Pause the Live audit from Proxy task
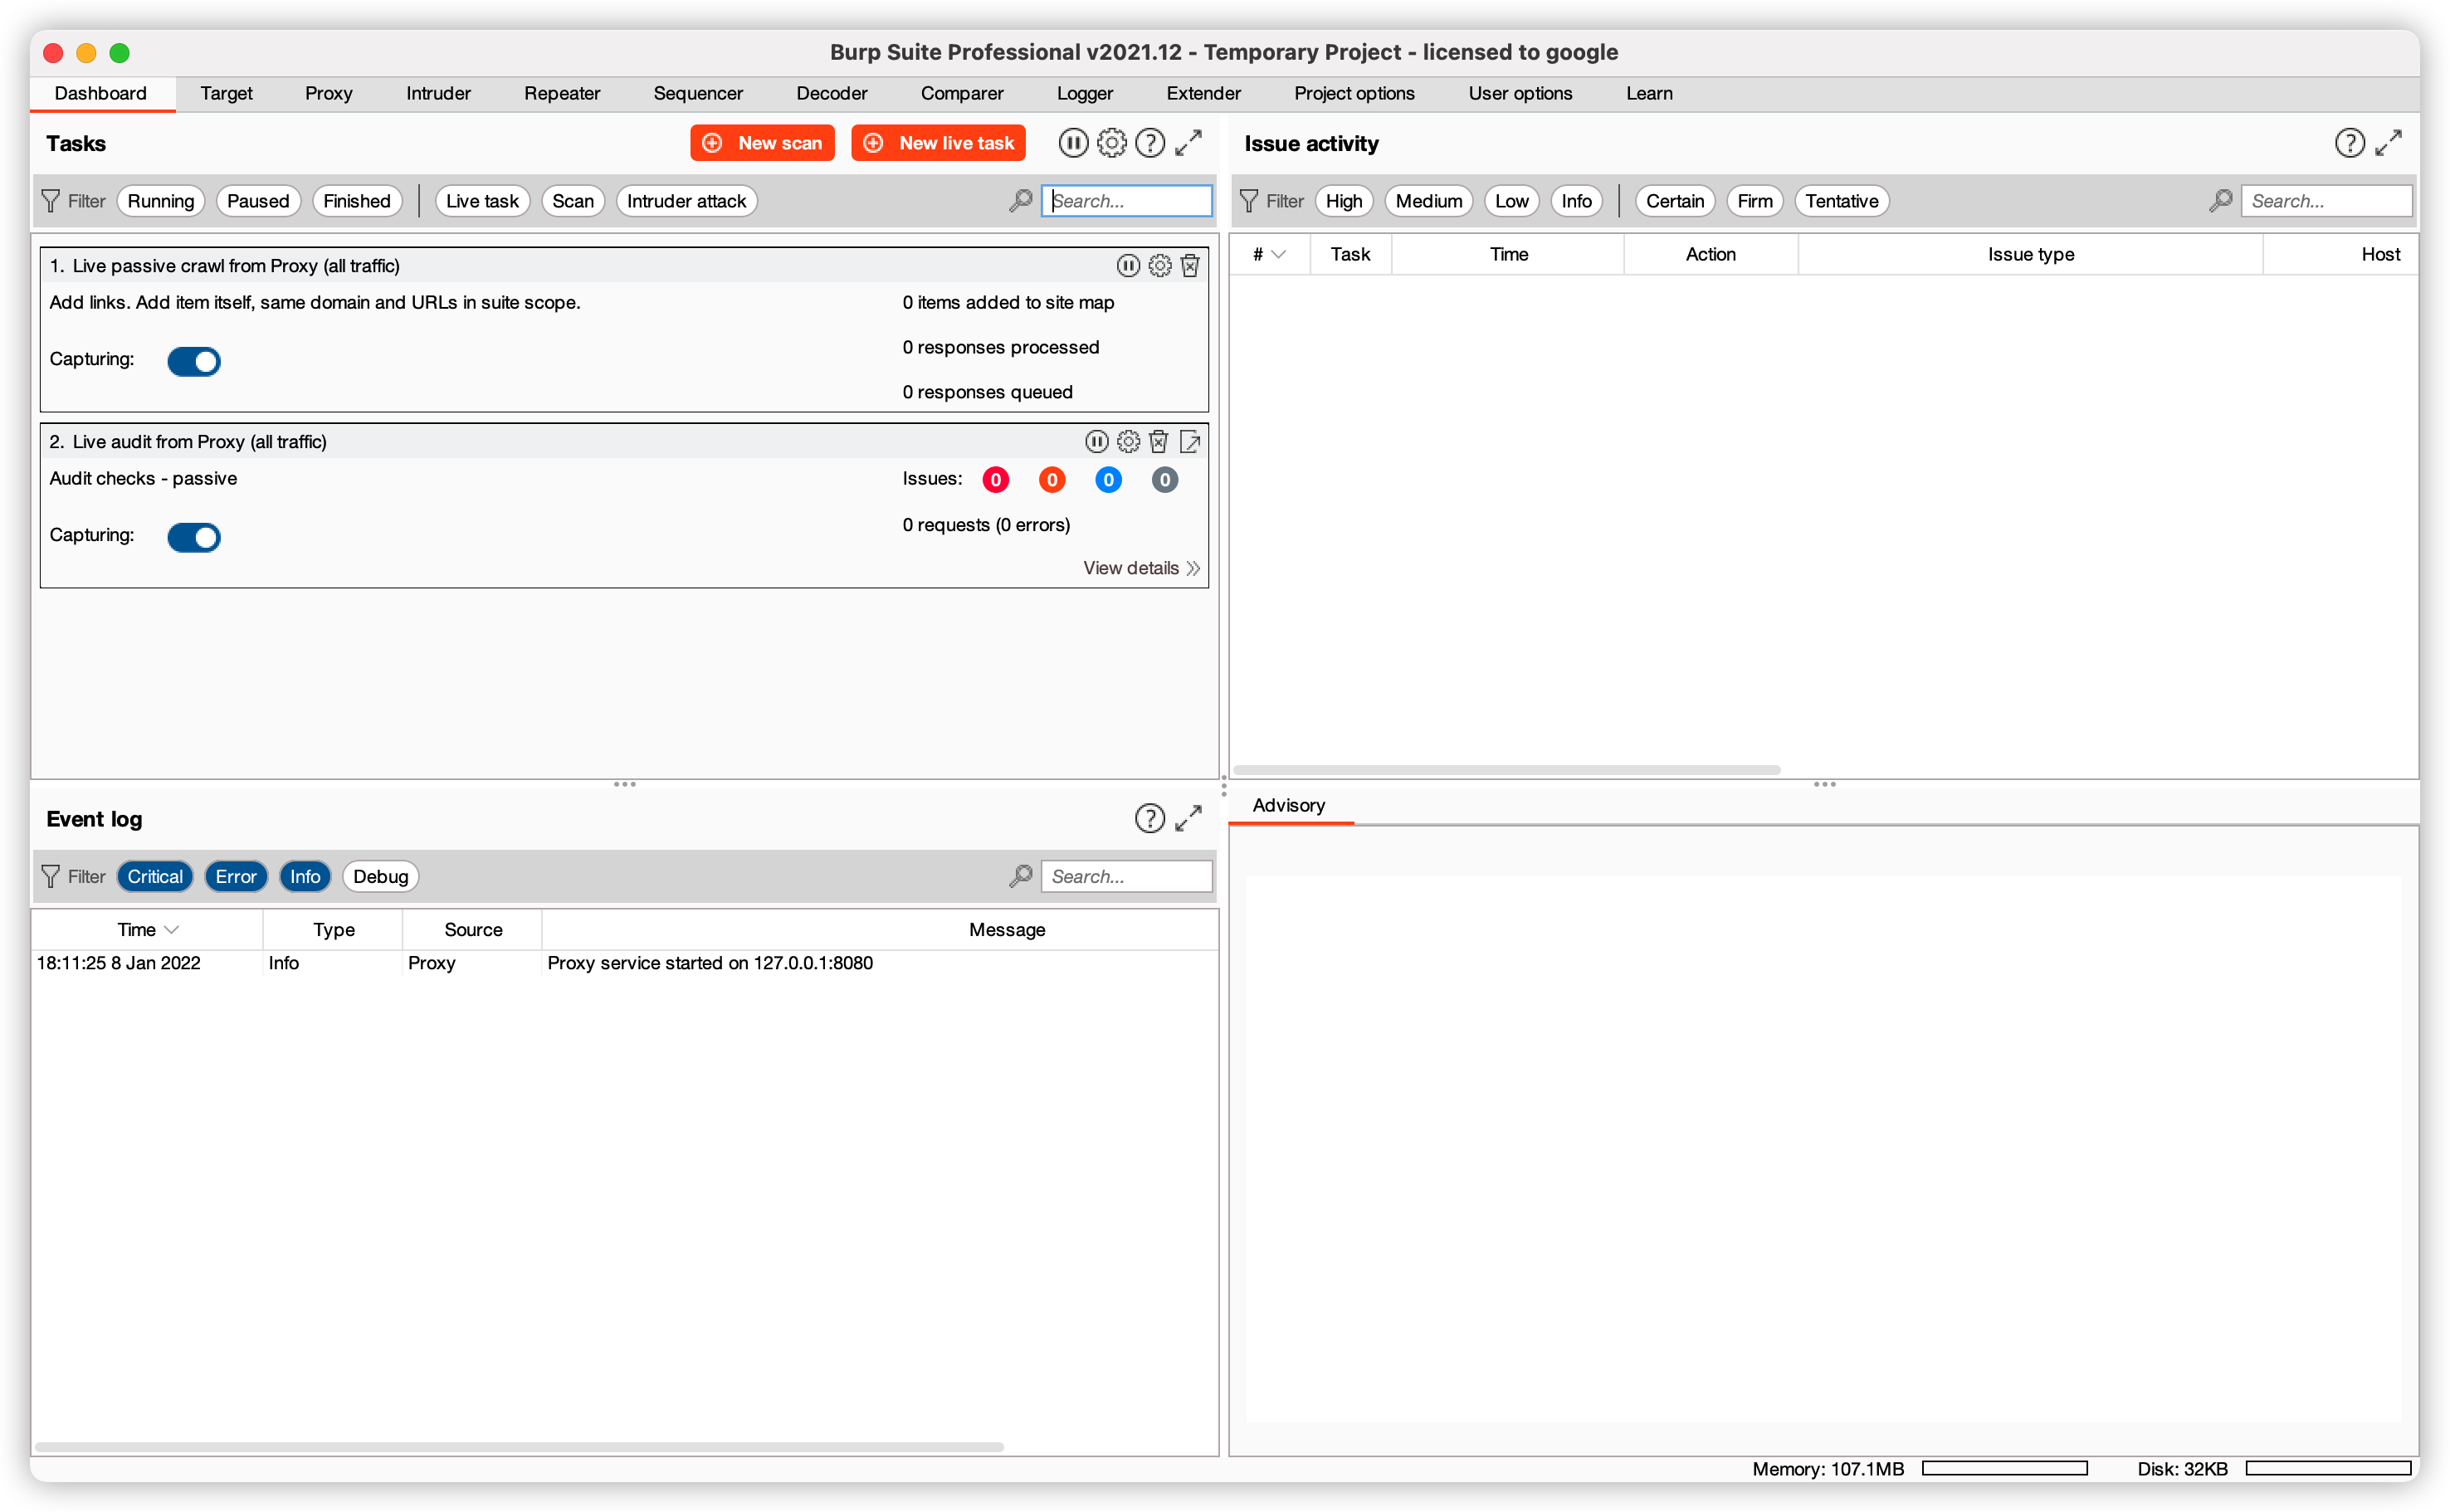The image size is (2450, 1512). (1097, 442)
